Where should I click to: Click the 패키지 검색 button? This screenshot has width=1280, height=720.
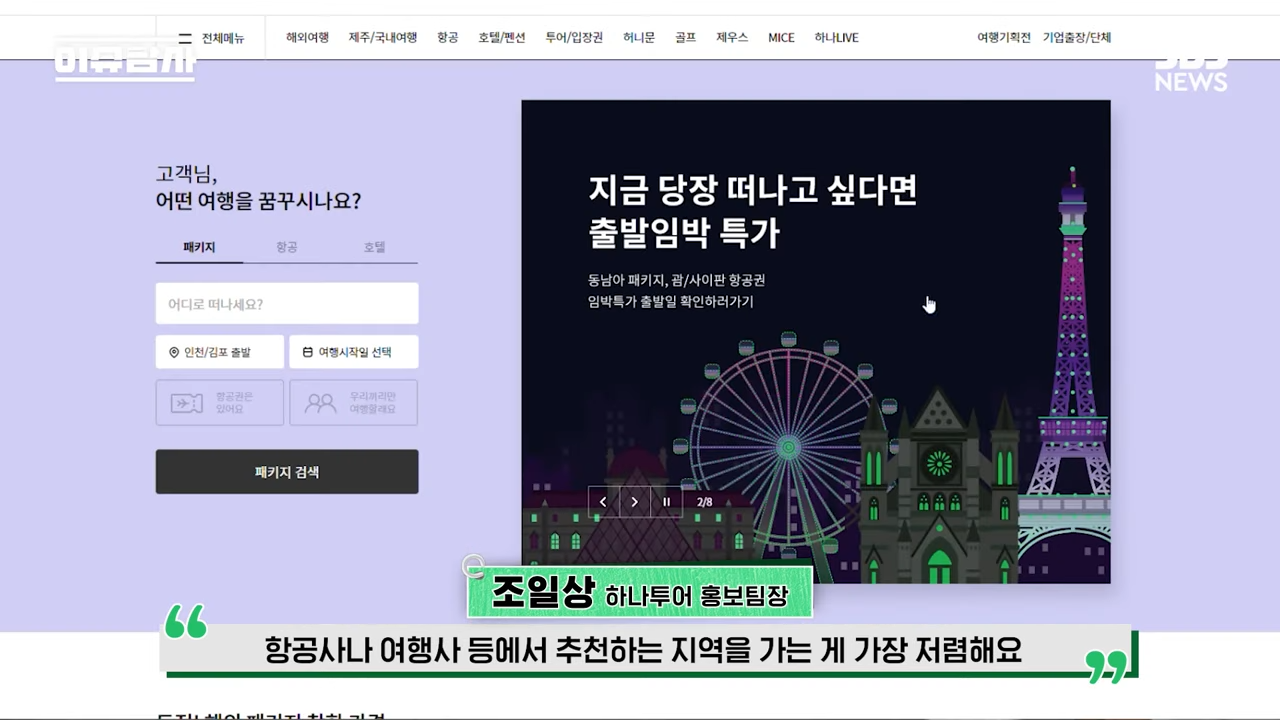(287, 471)
